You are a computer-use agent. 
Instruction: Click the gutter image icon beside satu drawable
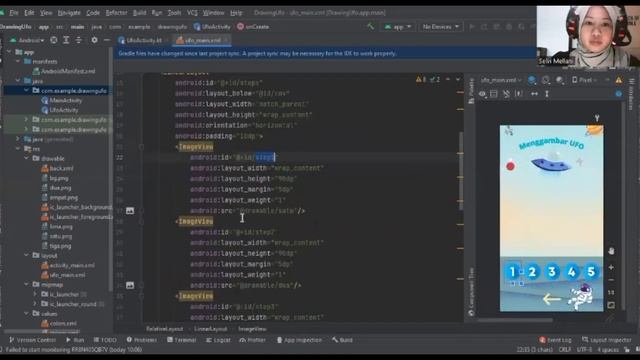click(x=130, y=211)
